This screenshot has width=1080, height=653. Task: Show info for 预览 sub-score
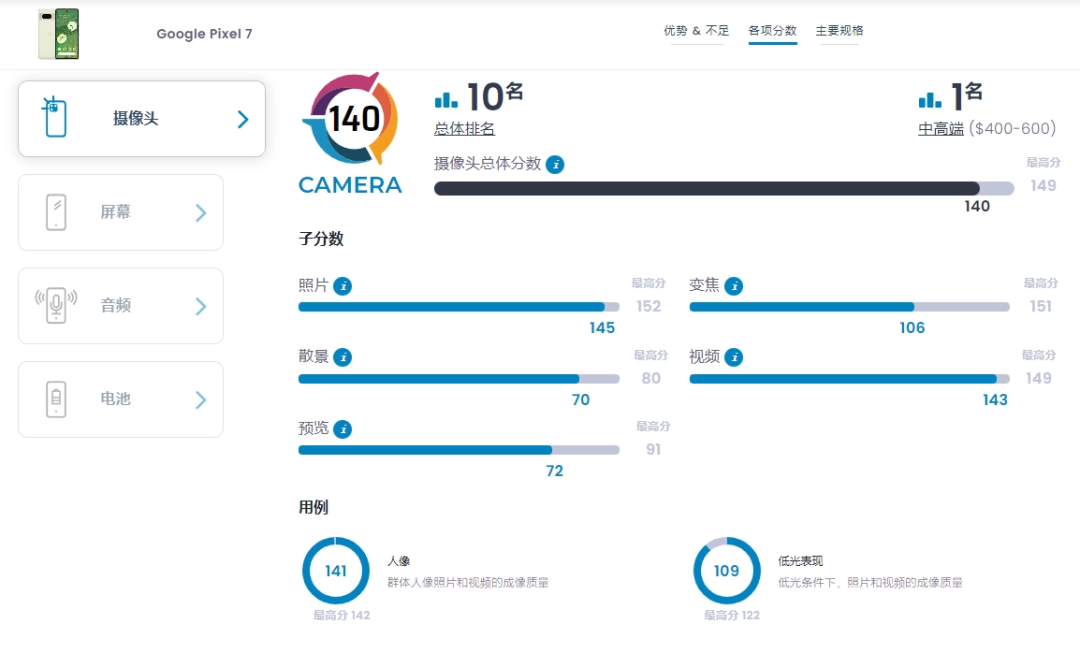[342, 429]
